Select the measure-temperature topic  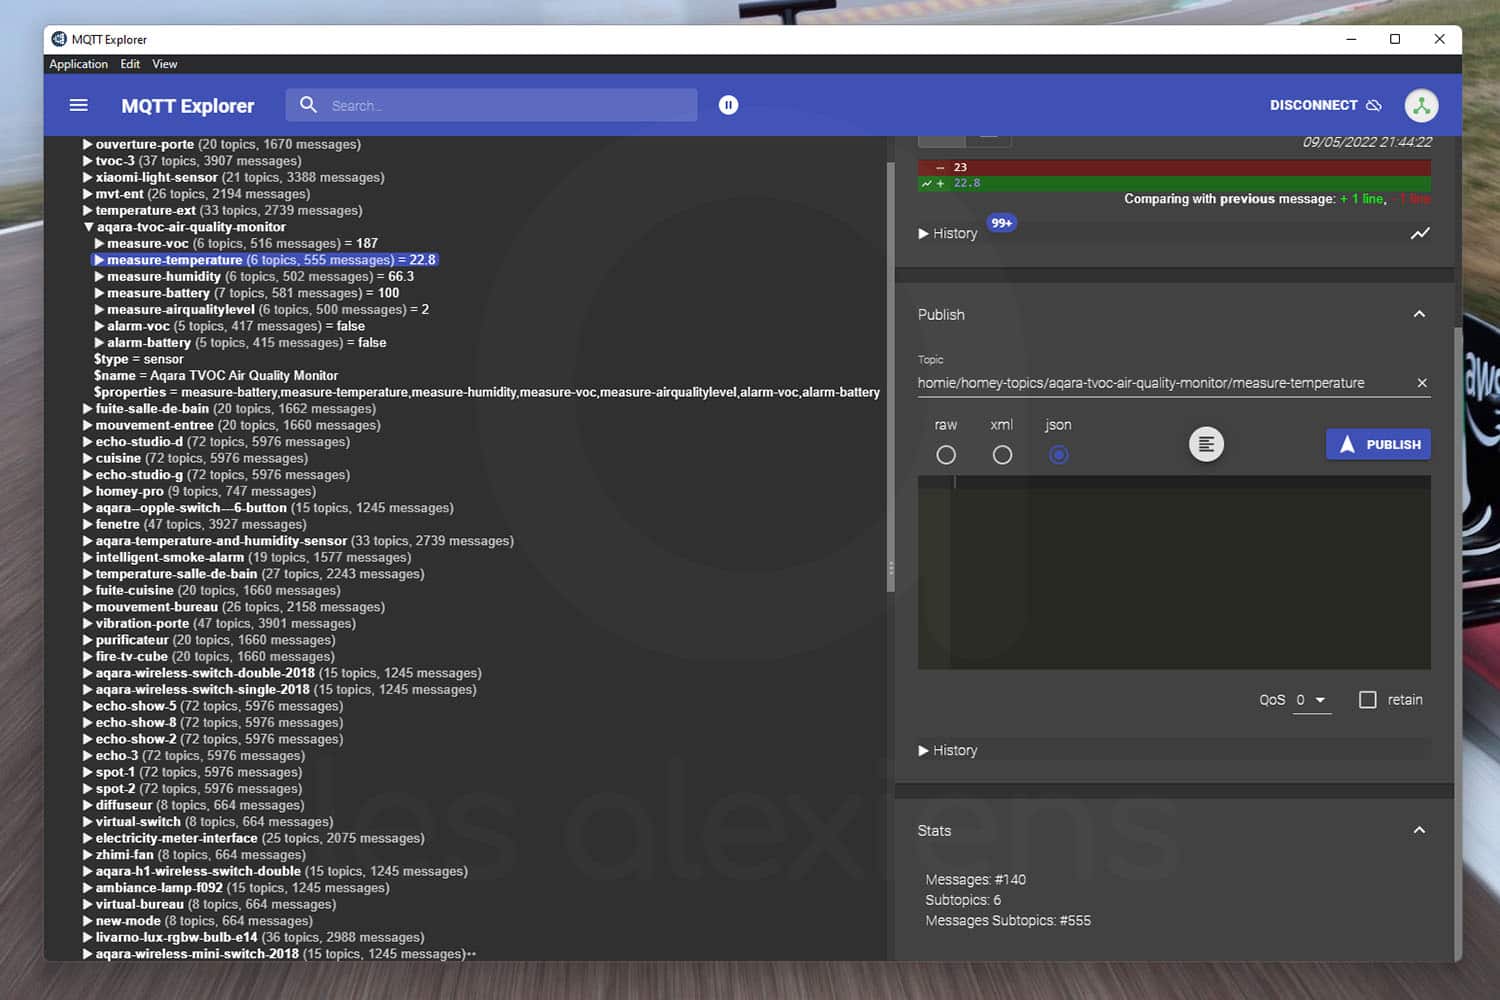265,260
